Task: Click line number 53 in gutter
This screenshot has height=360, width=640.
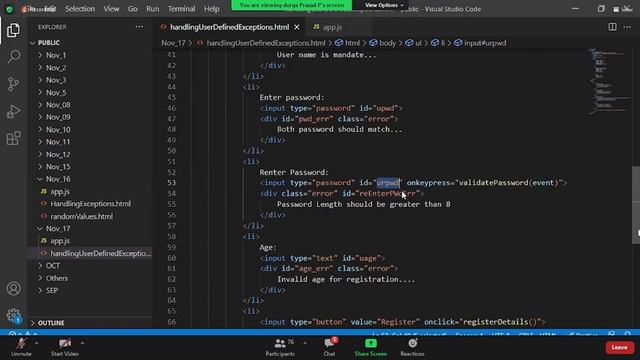Action: click(x=171, y=183)
